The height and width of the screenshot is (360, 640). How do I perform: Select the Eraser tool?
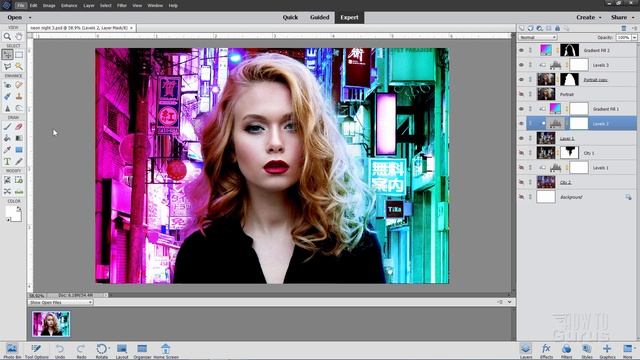tap(19, 127)
